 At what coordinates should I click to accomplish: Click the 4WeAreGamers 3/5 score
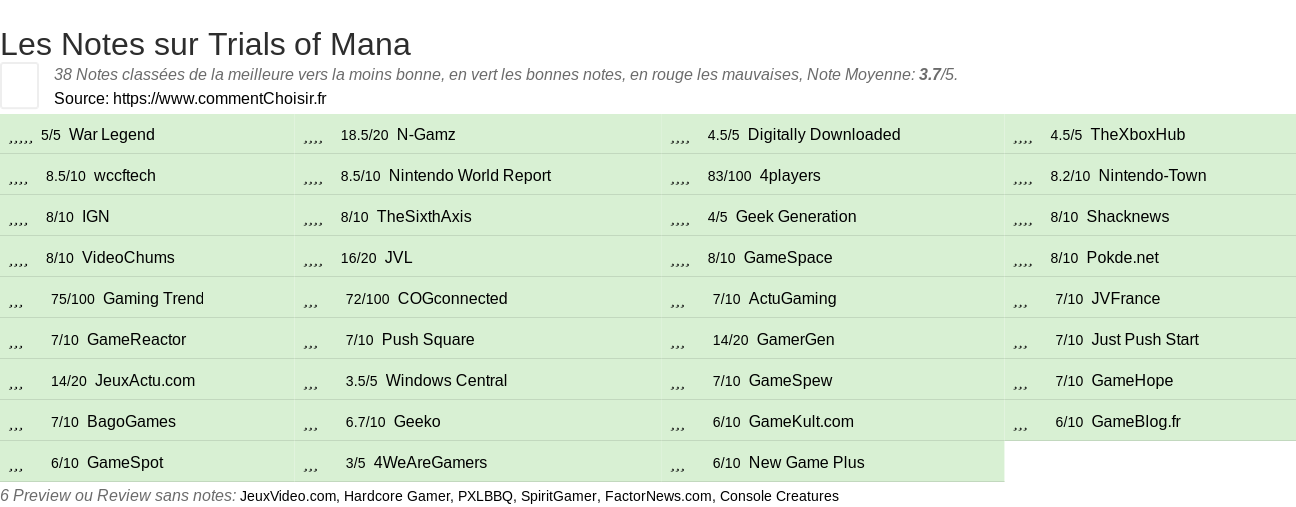point(355,463)
